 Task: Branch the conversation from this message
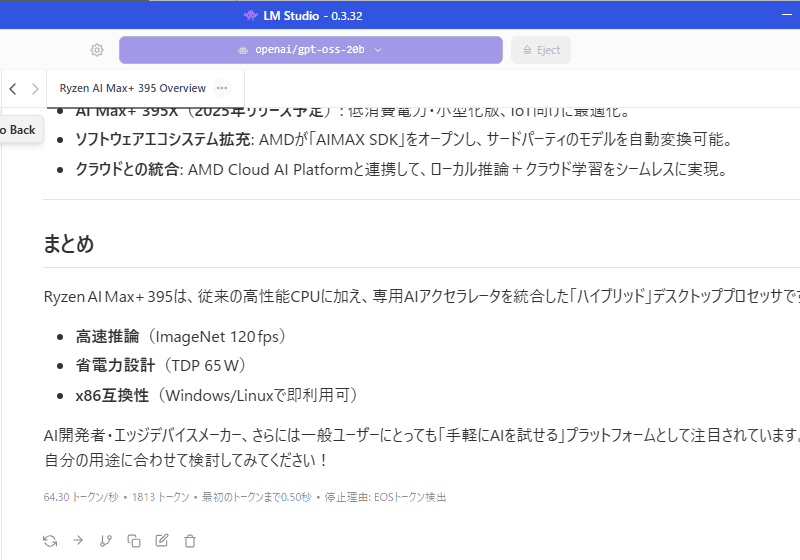(x=106, y=541)
